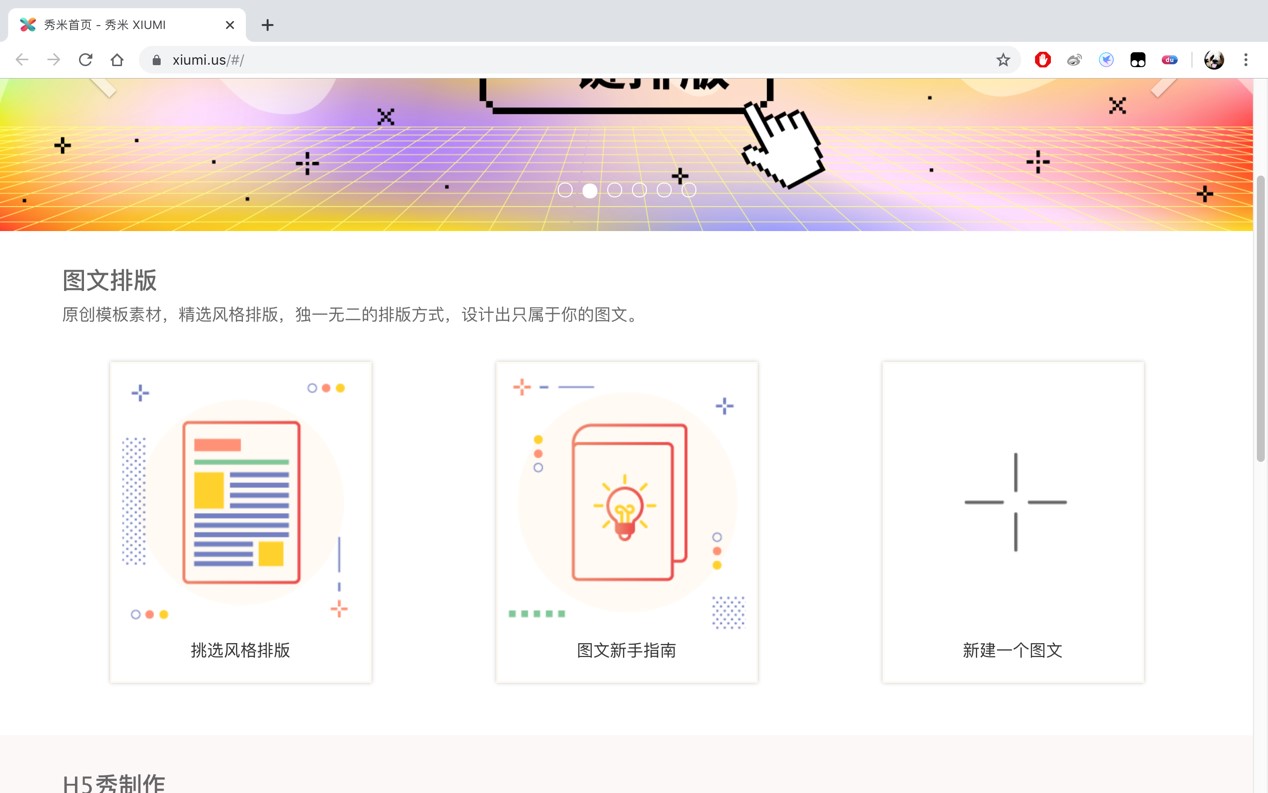The height and width of the screenshot is (793, 1268).
Task: Go to the previous banner slide
Action: 101,86
